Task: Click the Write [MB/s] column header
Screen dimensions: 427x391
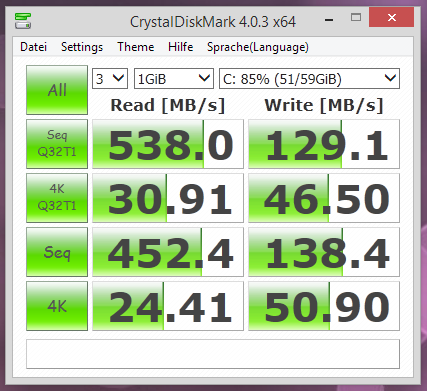Action: click(x=324, y=105)
